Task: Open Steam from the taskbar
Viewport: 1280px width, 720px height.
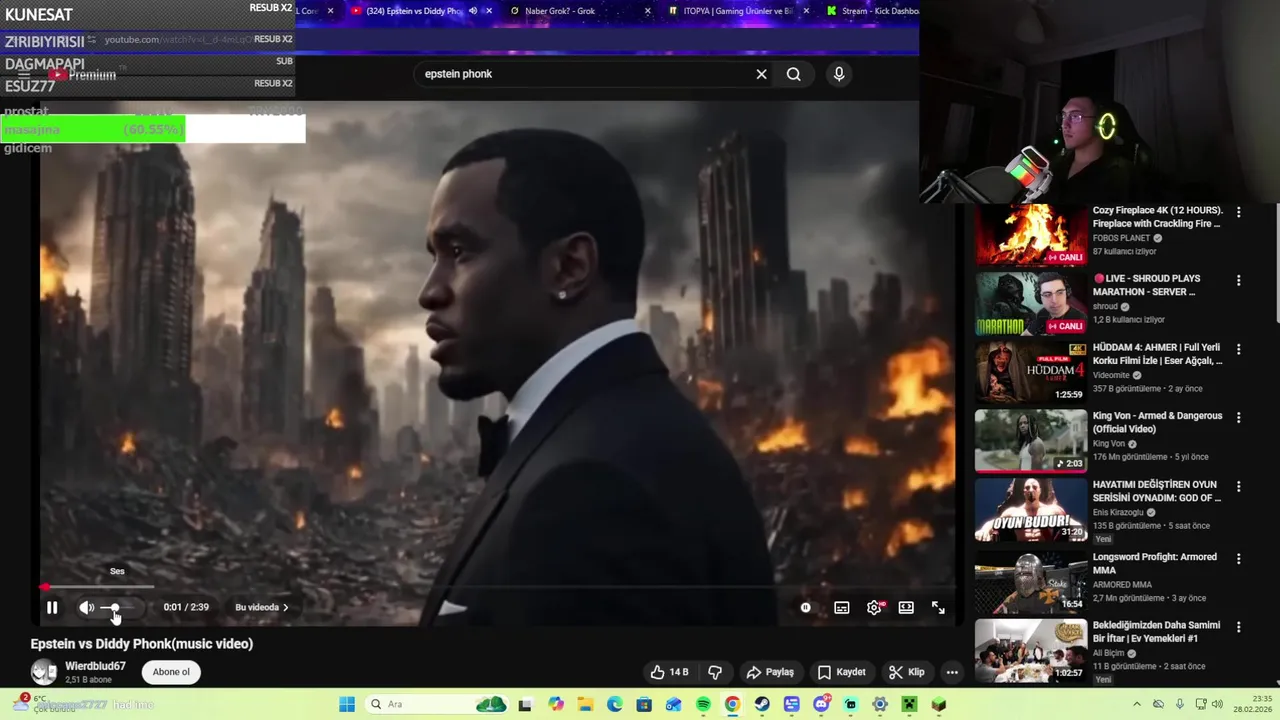Action: tap(762, 704)
